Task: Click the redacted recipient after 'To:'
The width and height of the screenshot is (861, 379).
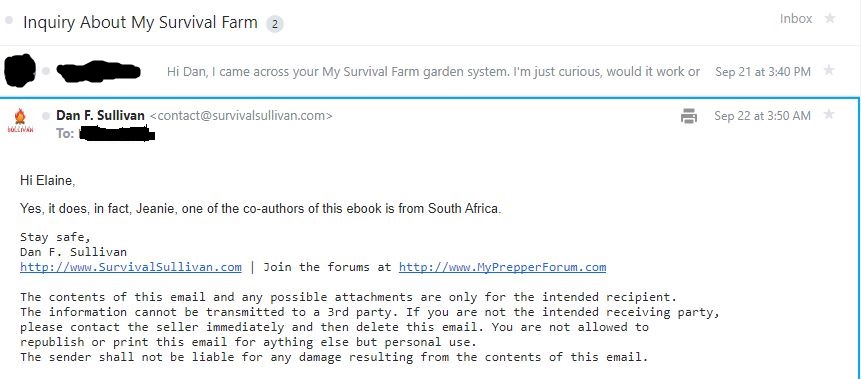Action: point(116,133)
